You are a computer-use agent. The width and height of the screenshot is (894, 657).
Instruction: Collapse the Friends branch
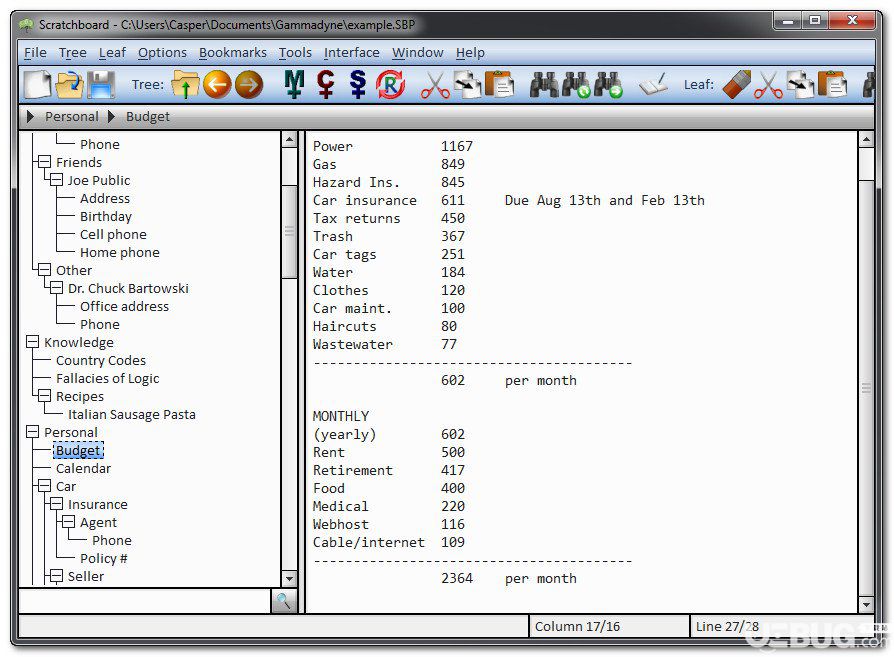coord(44,162)
